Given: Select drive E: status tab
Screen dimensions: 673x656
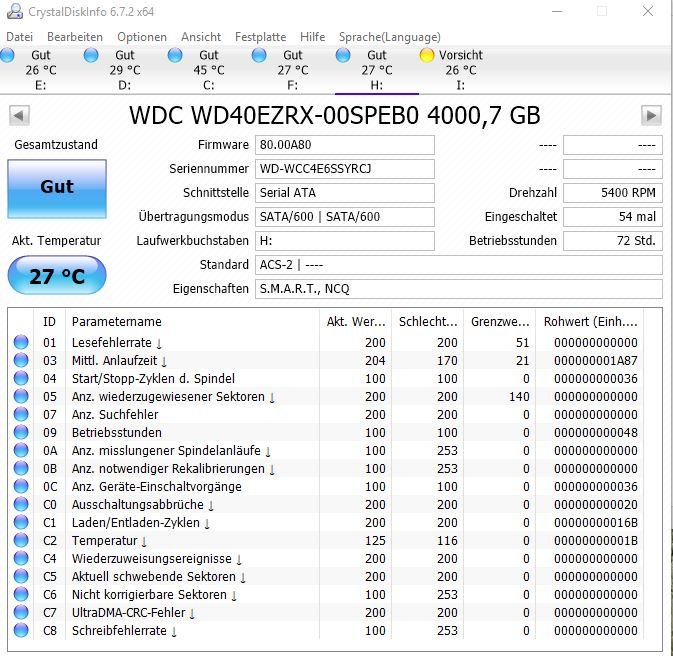Looking at the screenshot, I should click(x=41, y=70).
